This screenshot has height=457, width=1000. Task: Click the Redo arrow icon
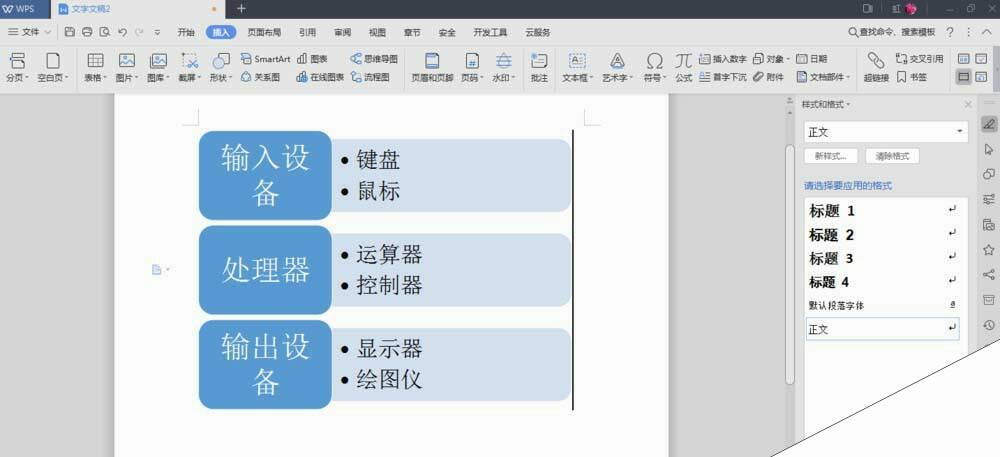pos(139,32)
